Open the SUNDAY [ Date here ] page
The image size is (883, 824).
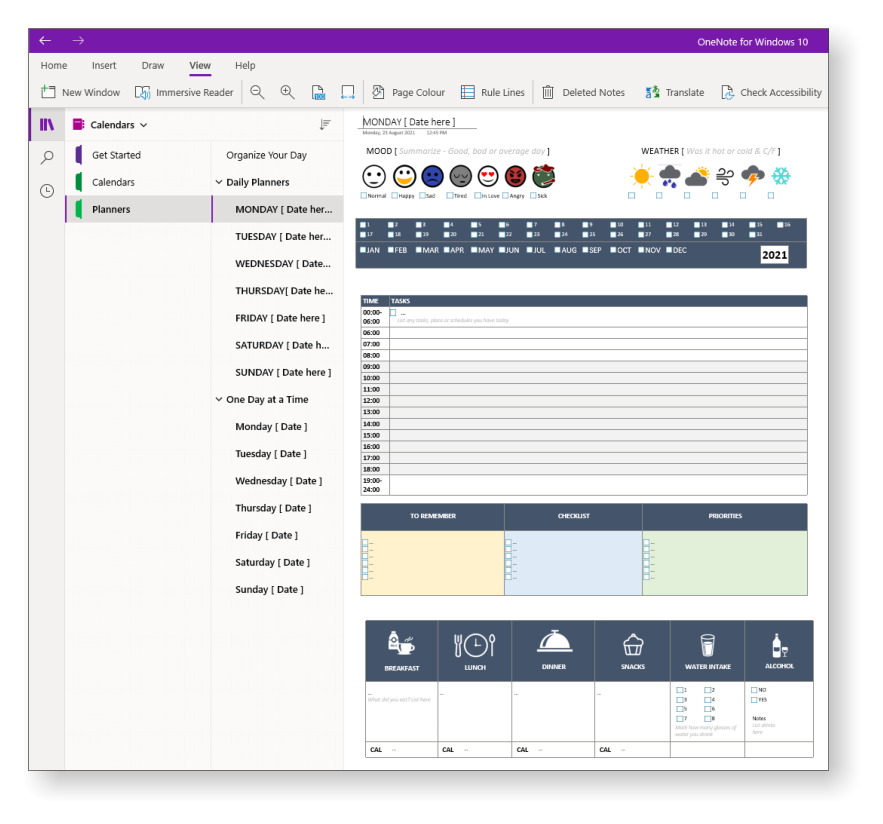pyautogui.click(x=278, y=372)
